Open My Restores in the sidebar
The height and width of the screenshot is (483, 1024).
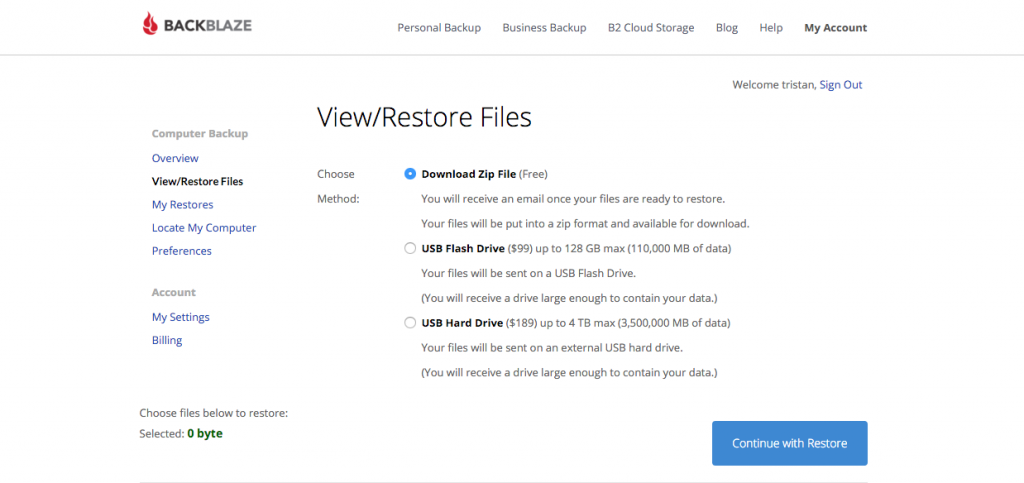tap(182, 205)
